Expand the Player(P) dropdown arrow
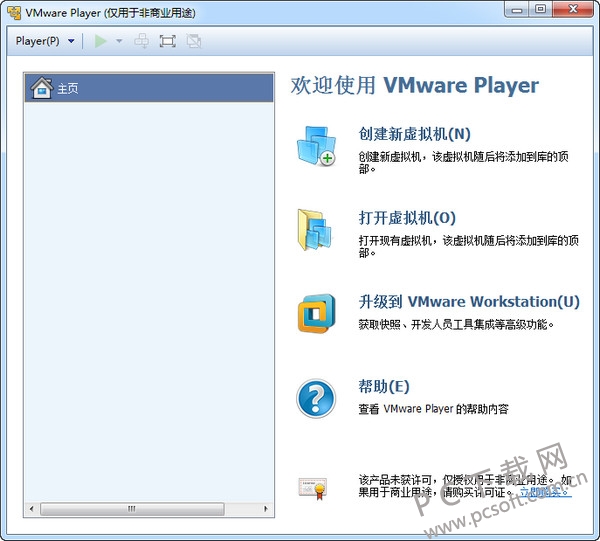The height and width of the screenshot is (541, 600). click(x=71, y=41)
